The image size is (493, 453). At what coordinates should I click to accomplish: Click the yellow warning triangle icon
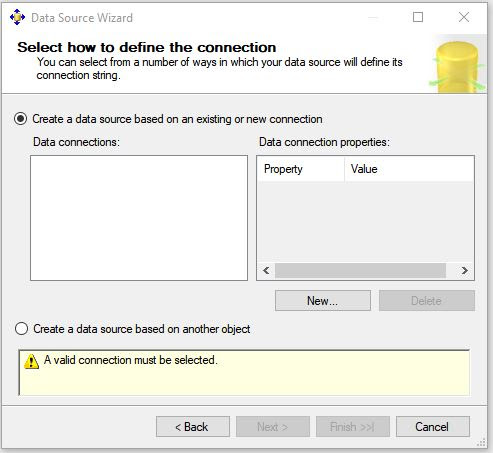(x=32, y=361)
